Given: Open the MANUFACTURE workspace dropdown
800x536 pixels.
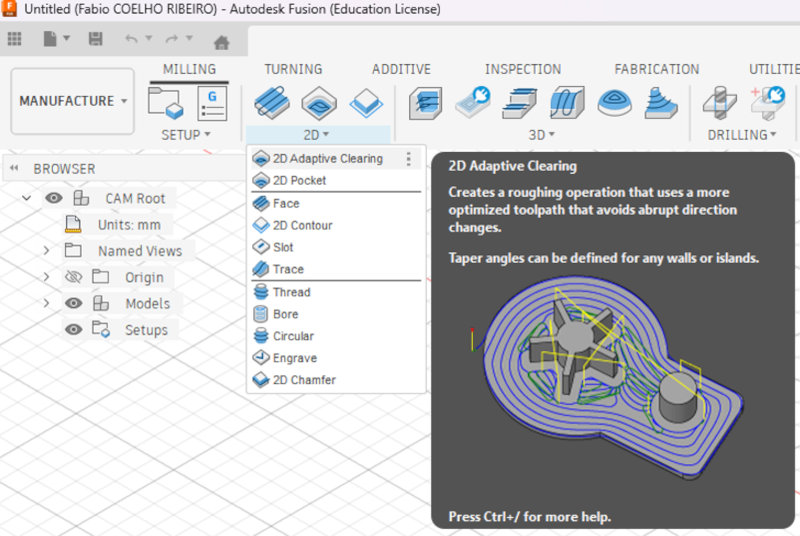Looking at the screenshot, I should click(72, 101).
